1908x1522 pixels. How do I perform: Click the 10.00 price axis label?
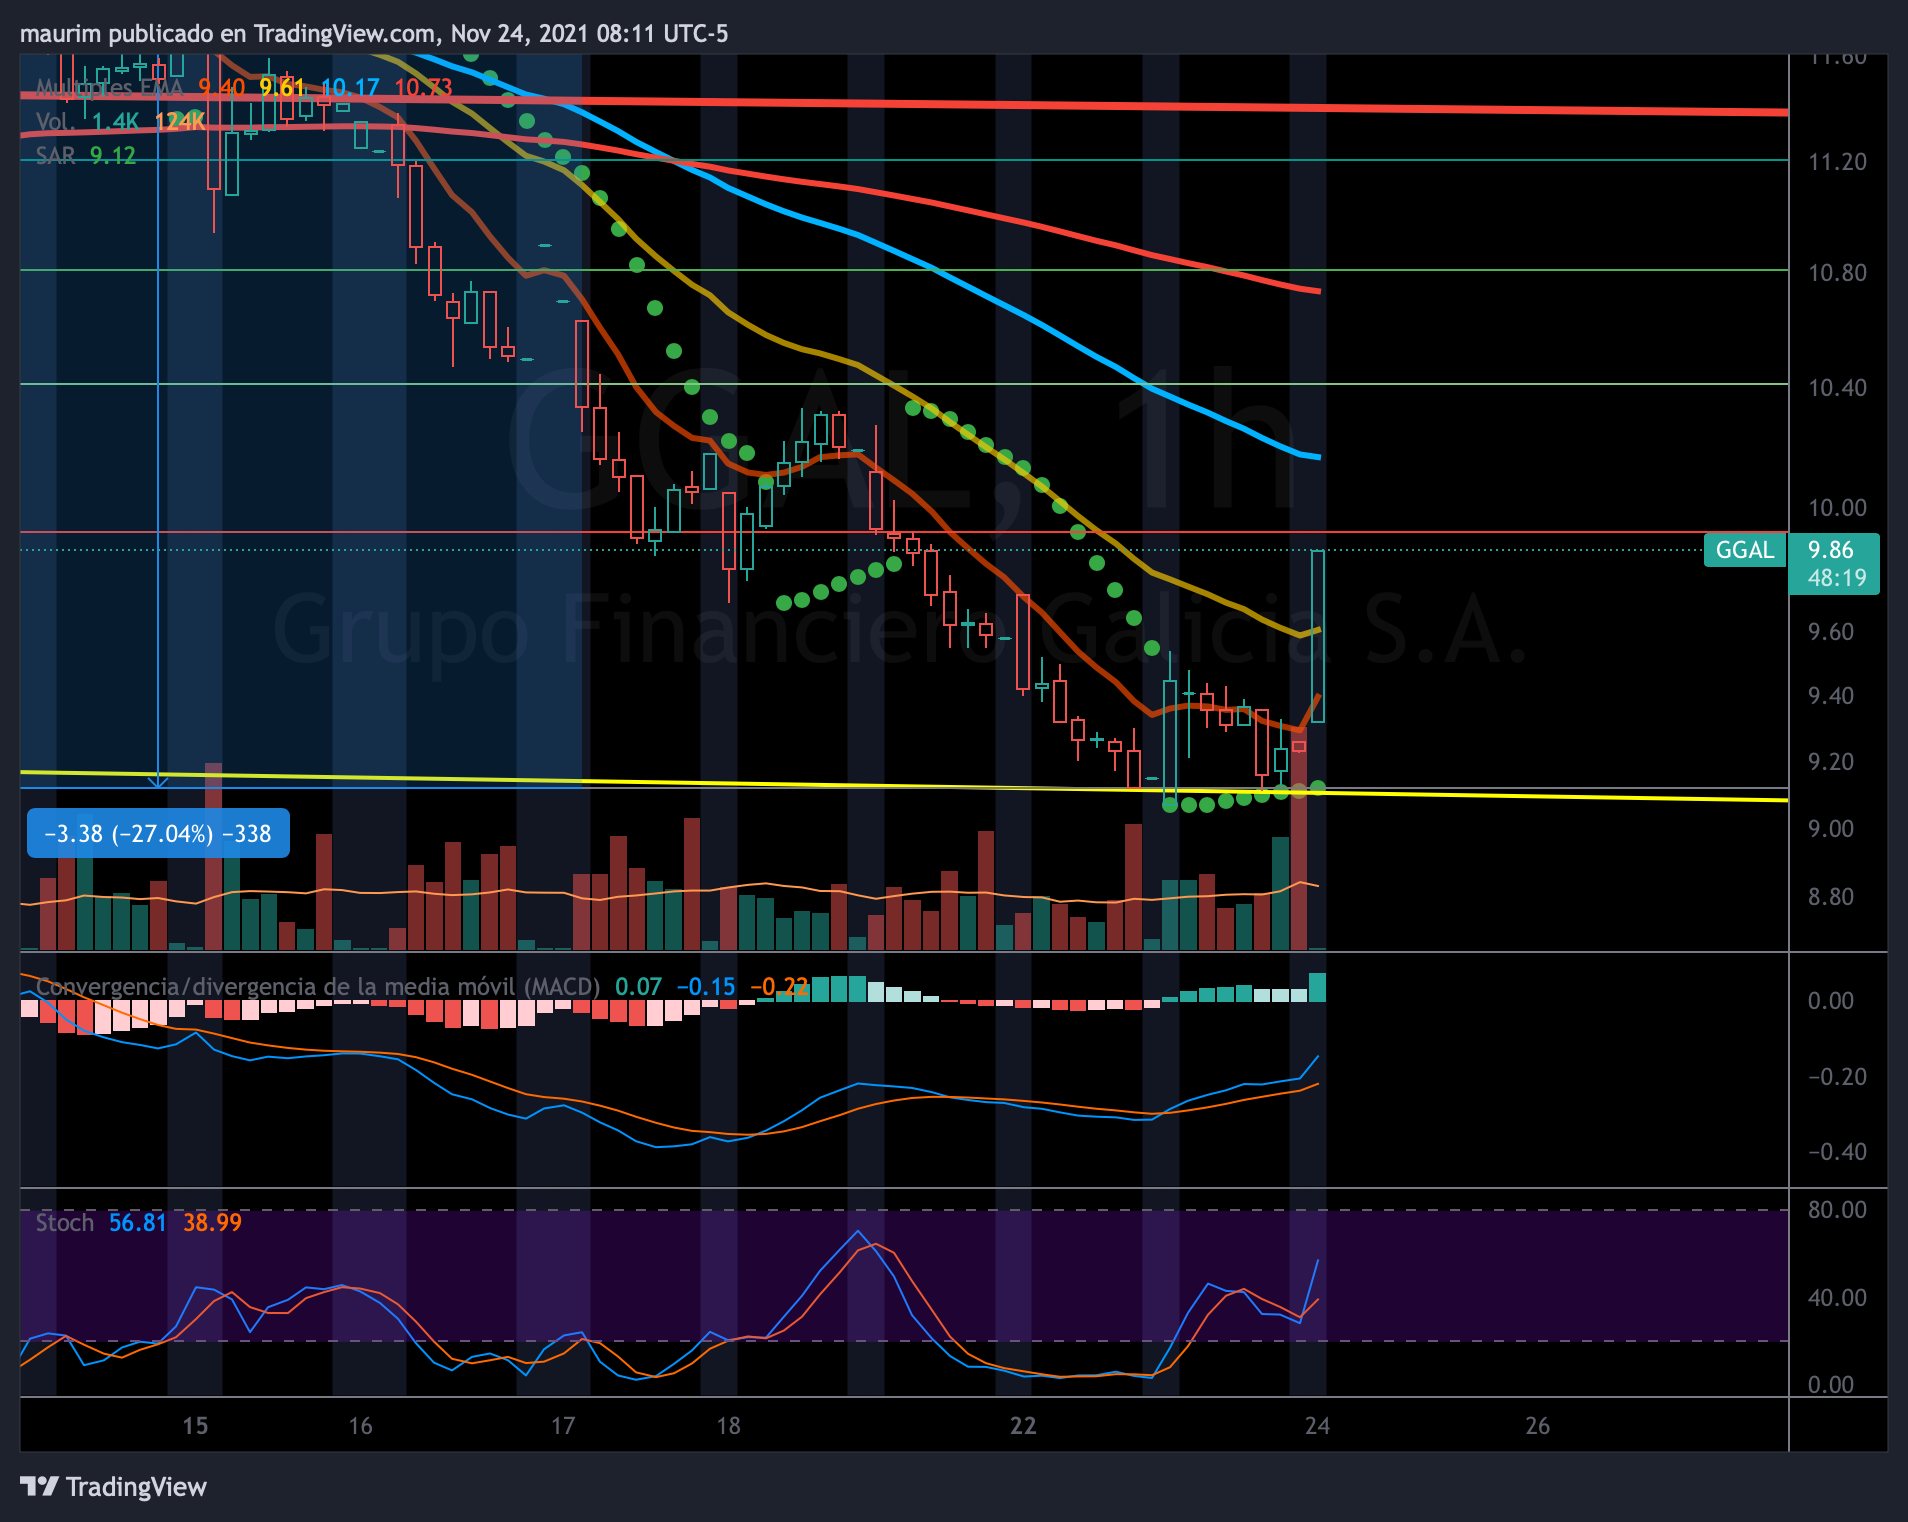(1837, 508)
